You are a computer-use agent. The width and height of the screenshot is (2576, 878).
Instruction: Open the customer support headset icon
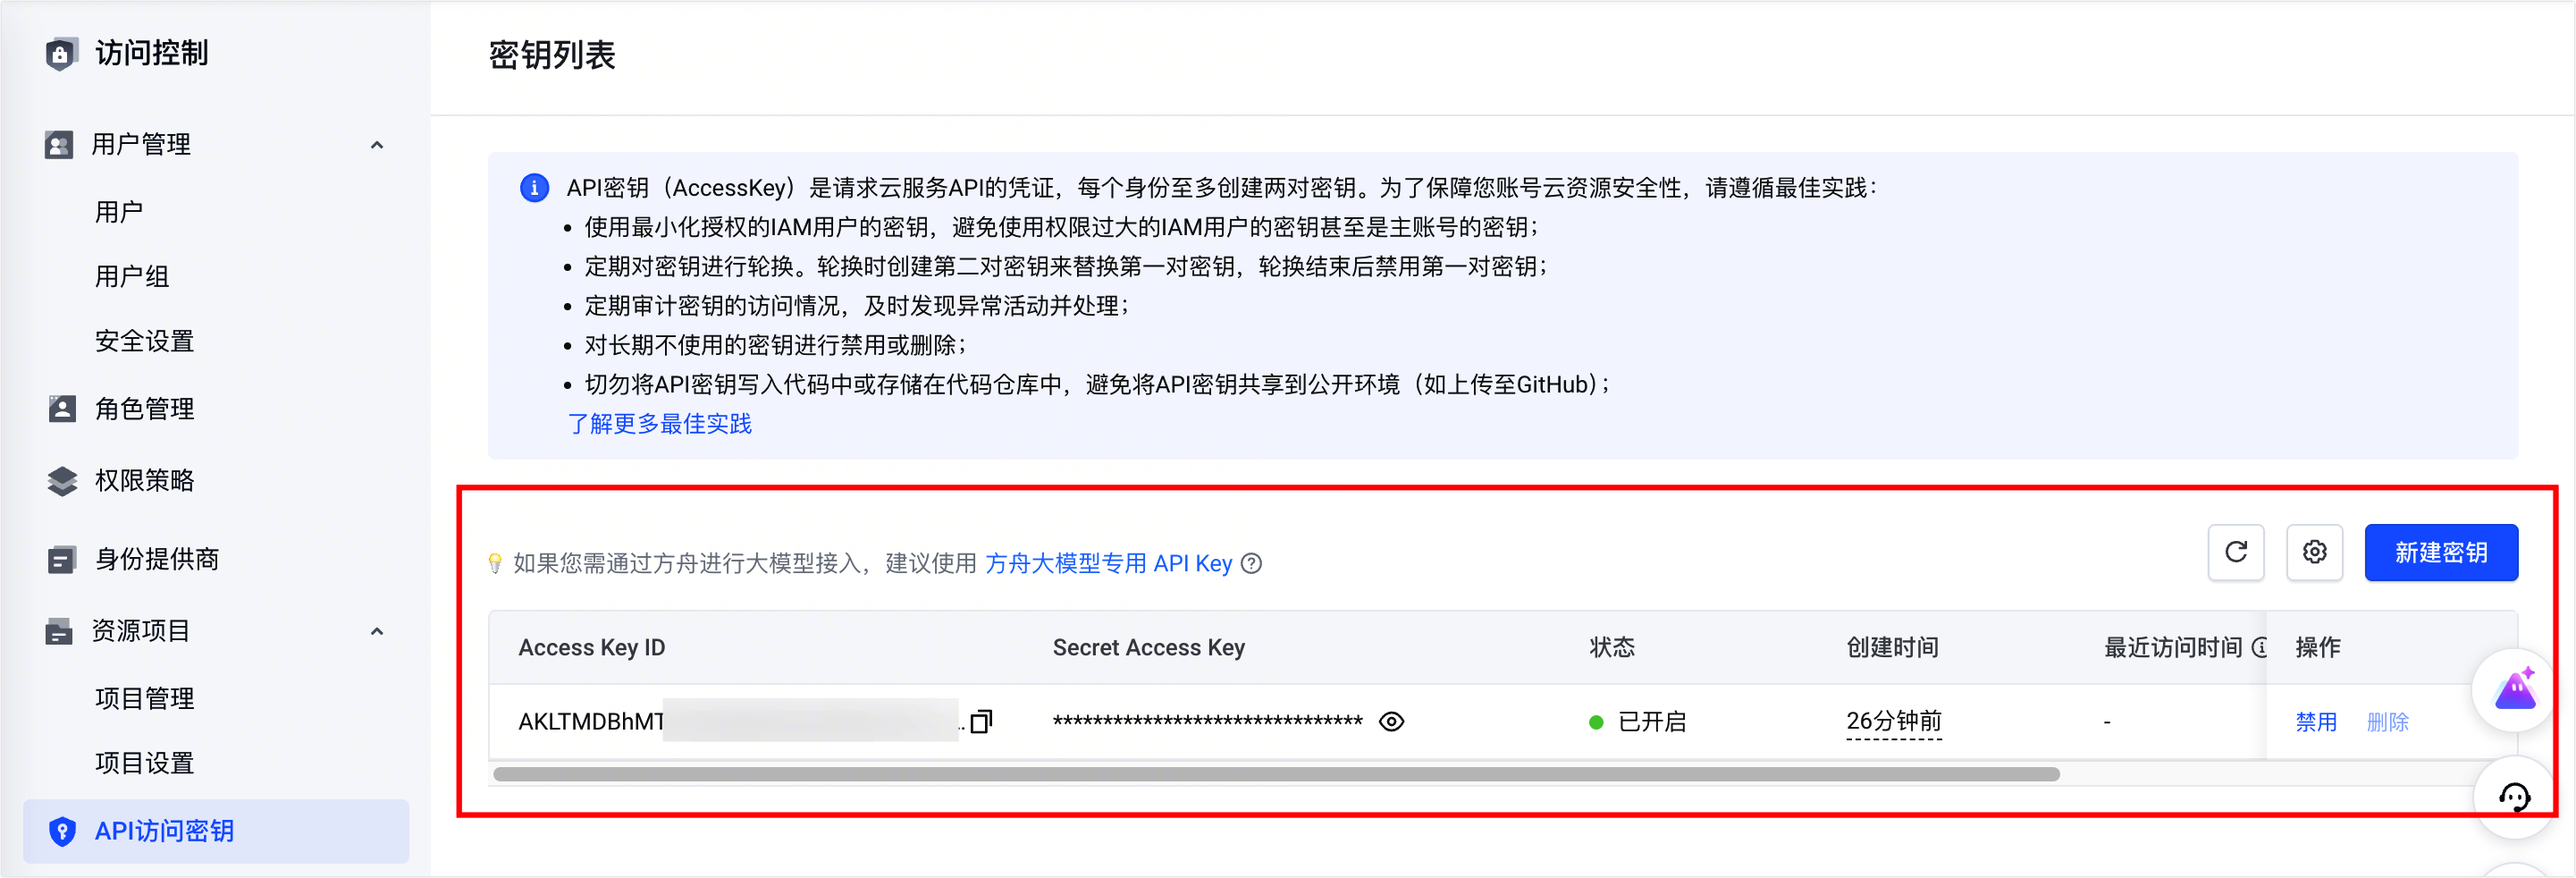(x=2514, y=797)
